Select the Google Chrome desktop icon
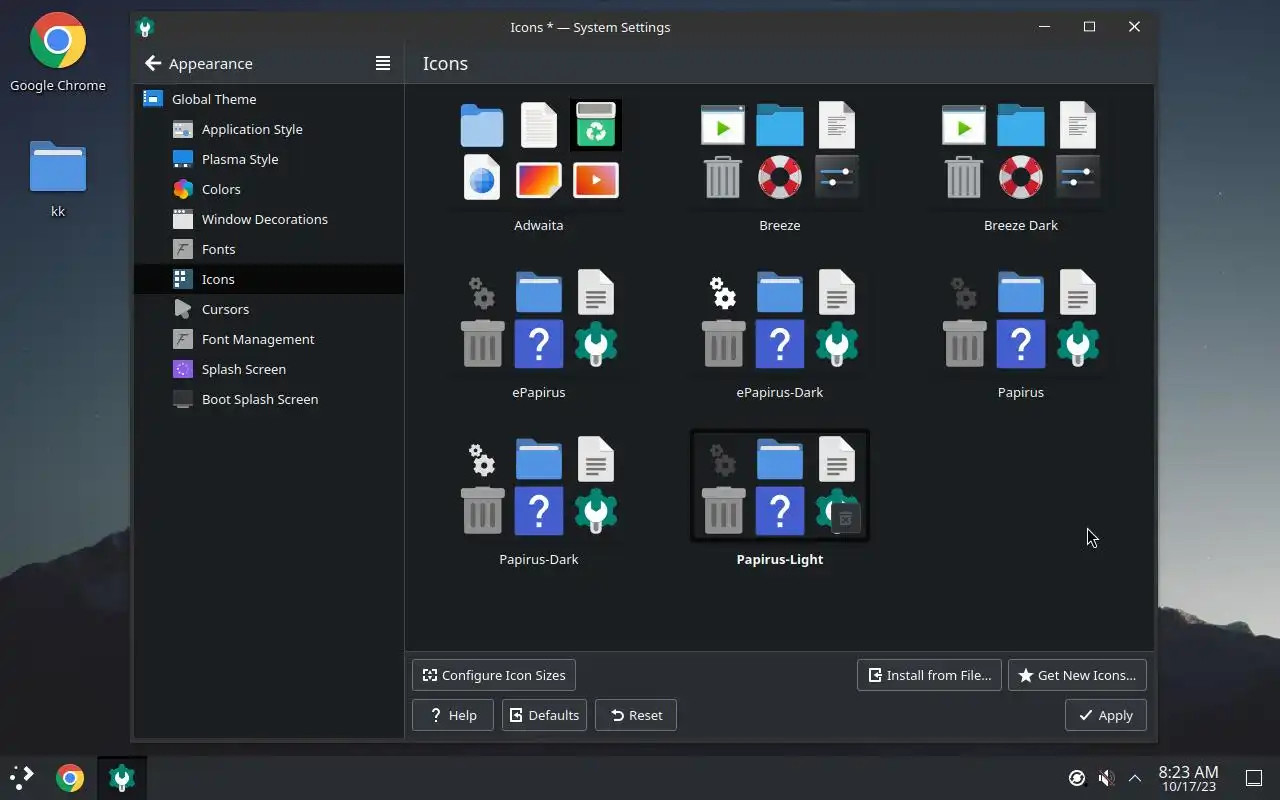1280x800 pixels. click(x=58, y=53)
